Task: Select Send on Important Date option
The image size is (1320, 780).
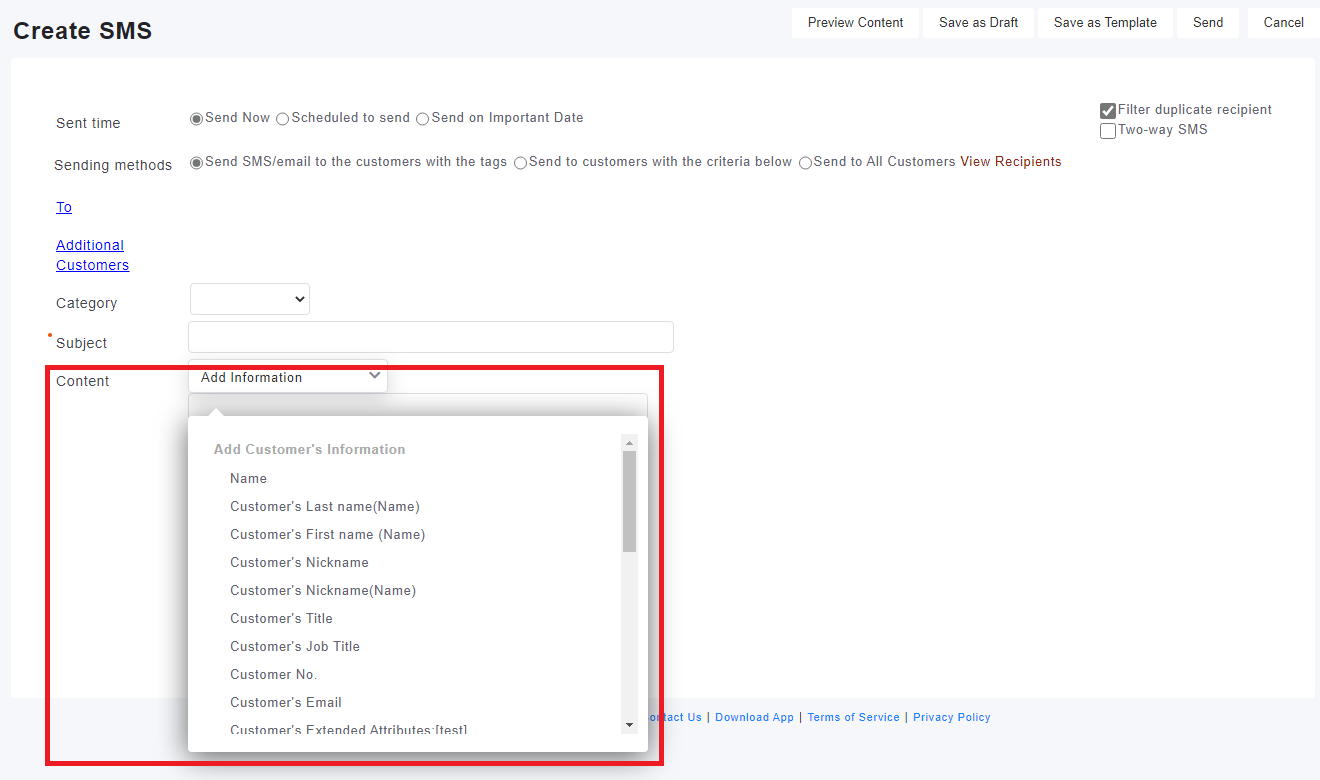Action: (x=423, y=119)
